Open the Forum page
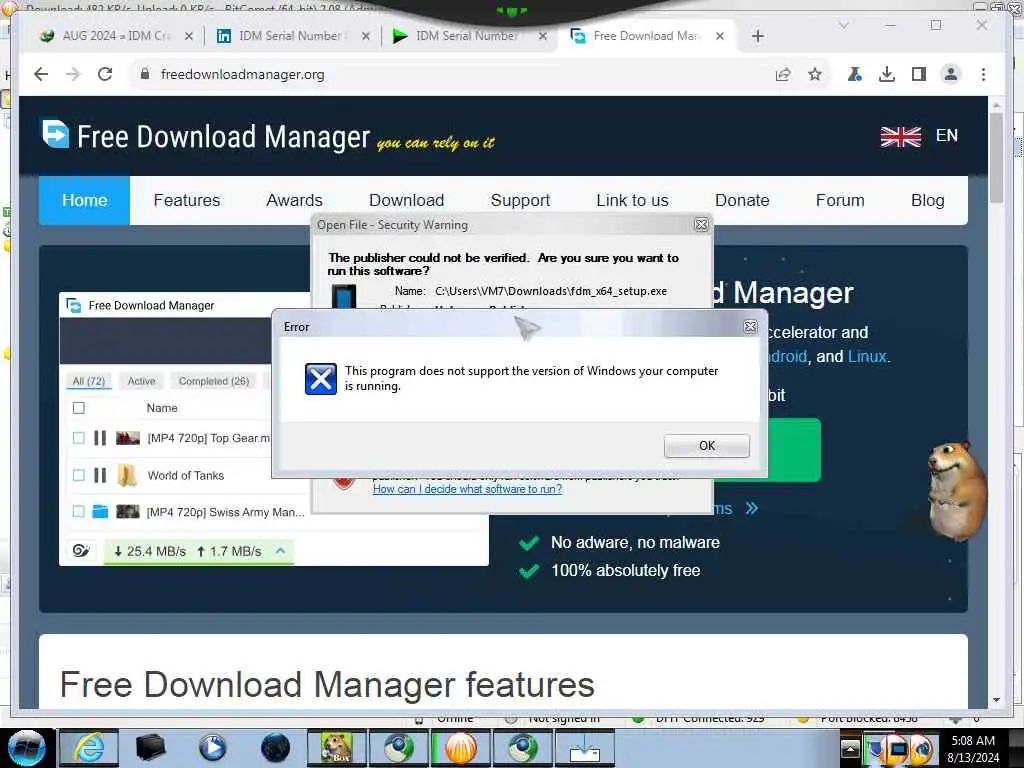 point(840,200)
